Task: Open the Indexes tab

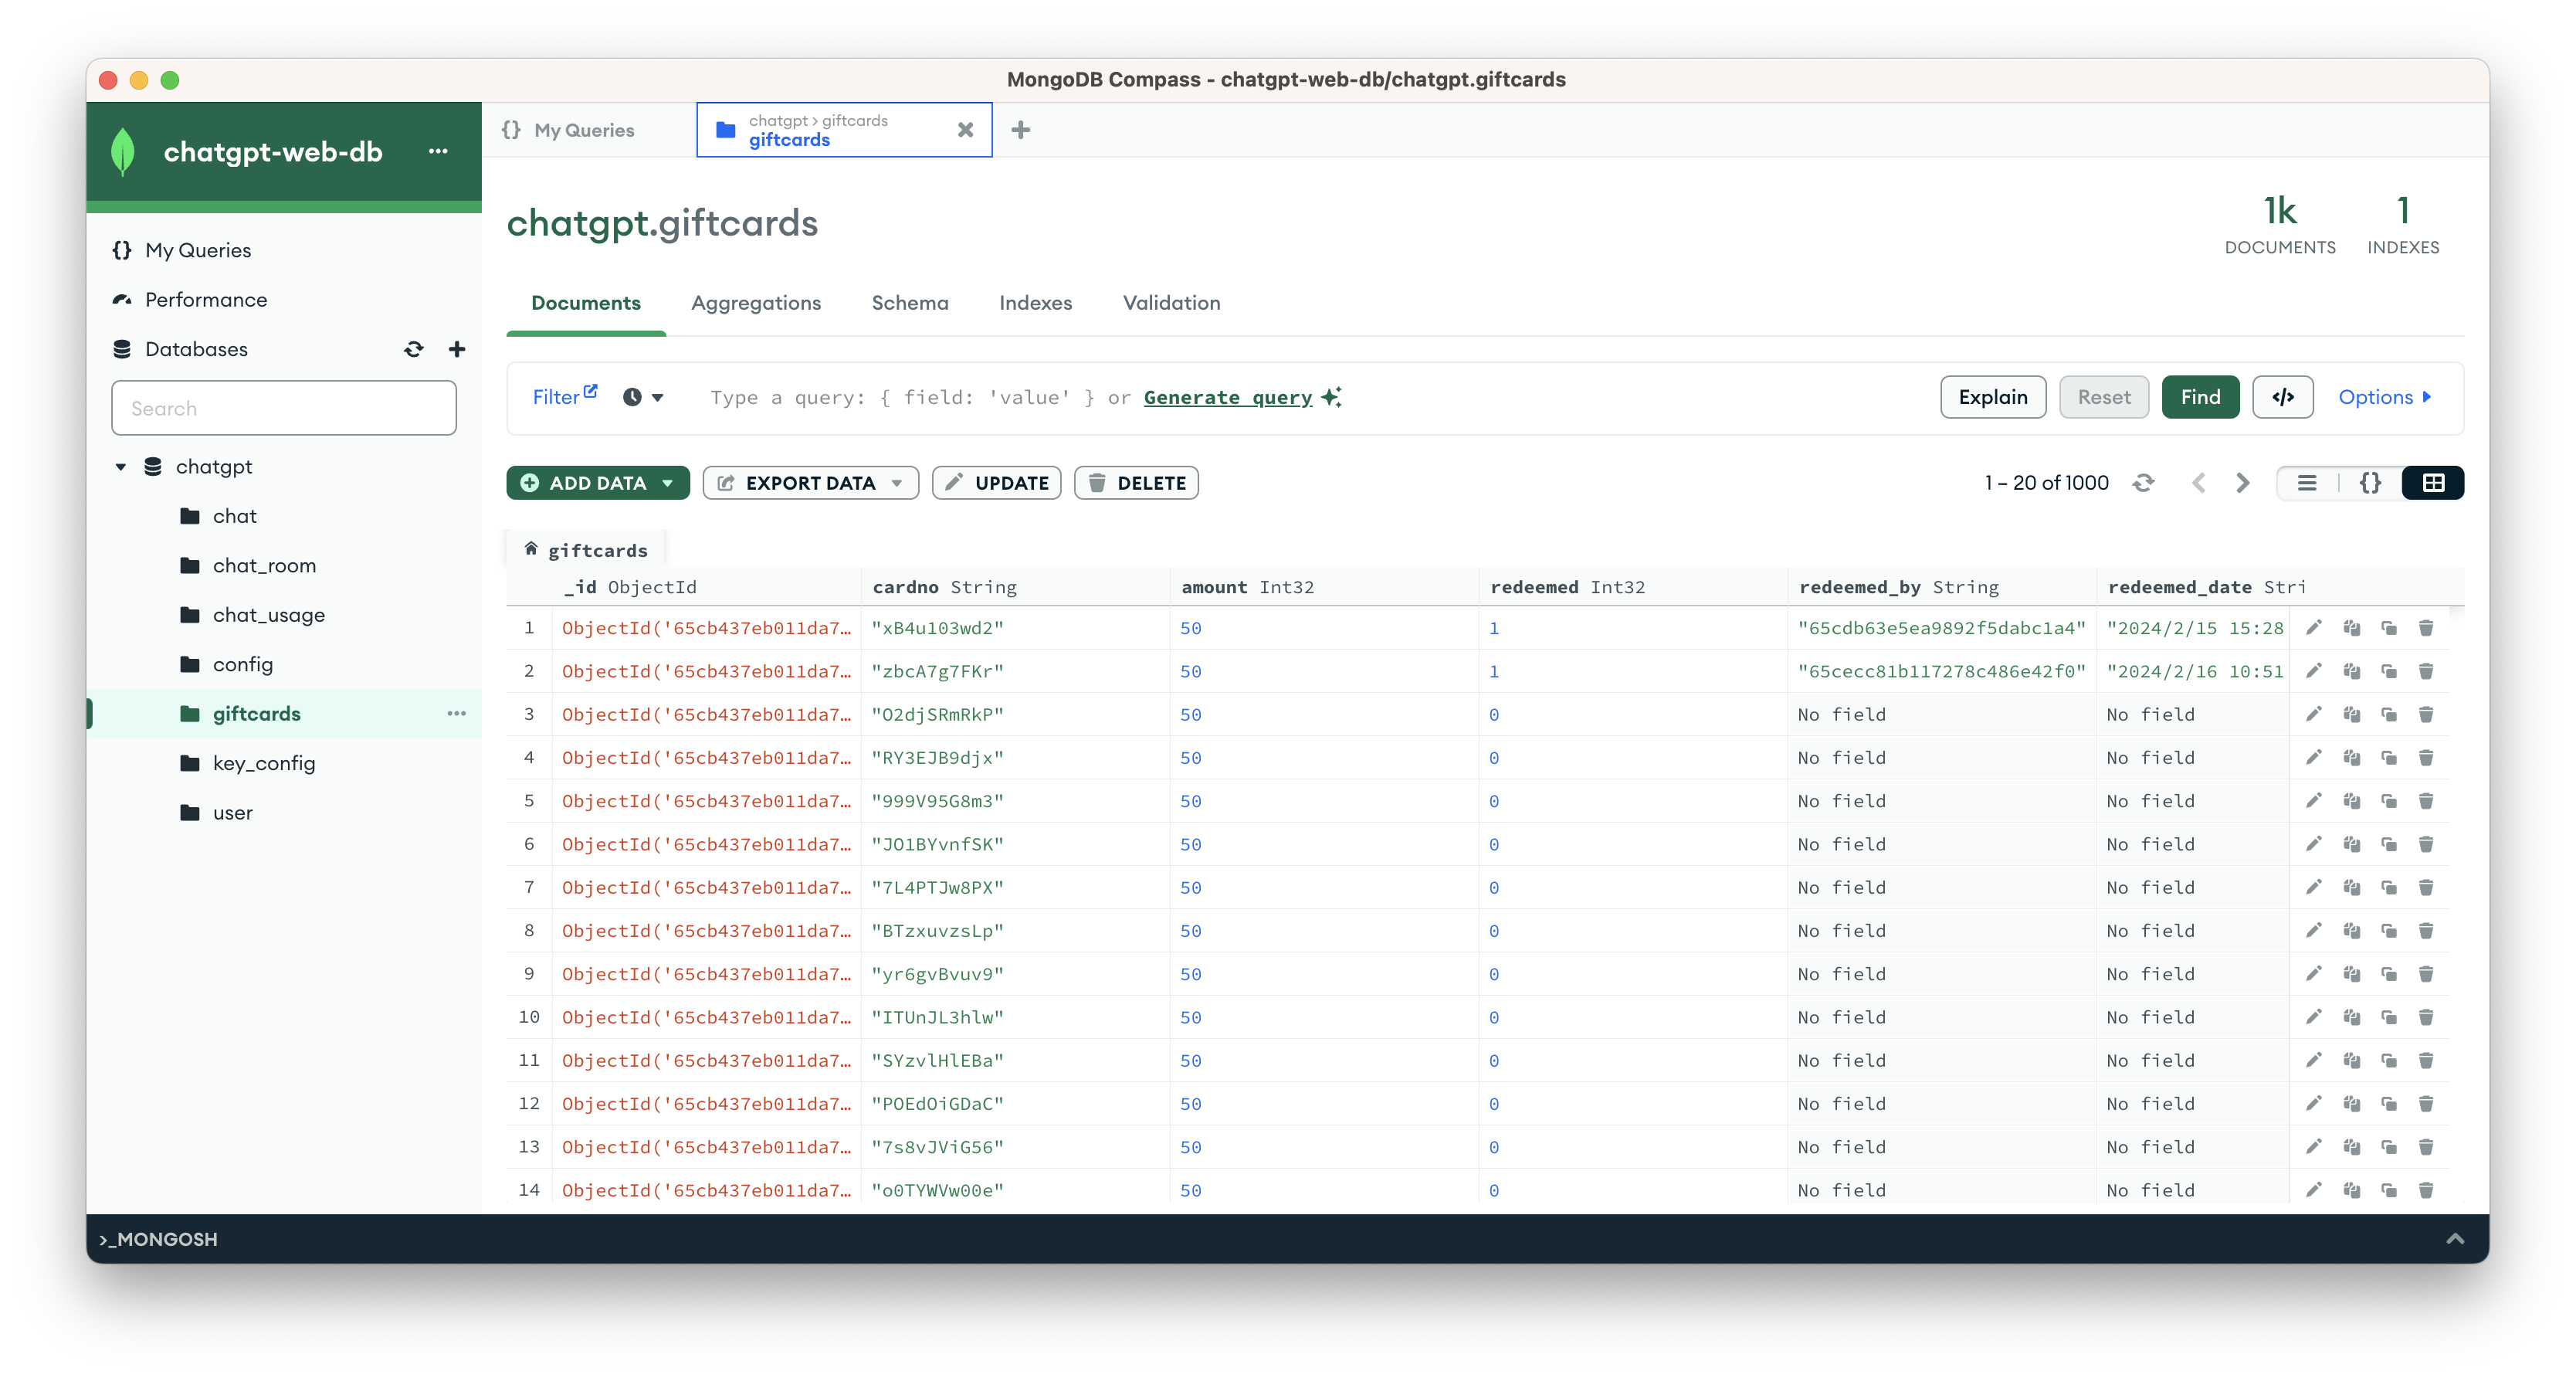Action: pyautogui.click(x=1035, y=303)
